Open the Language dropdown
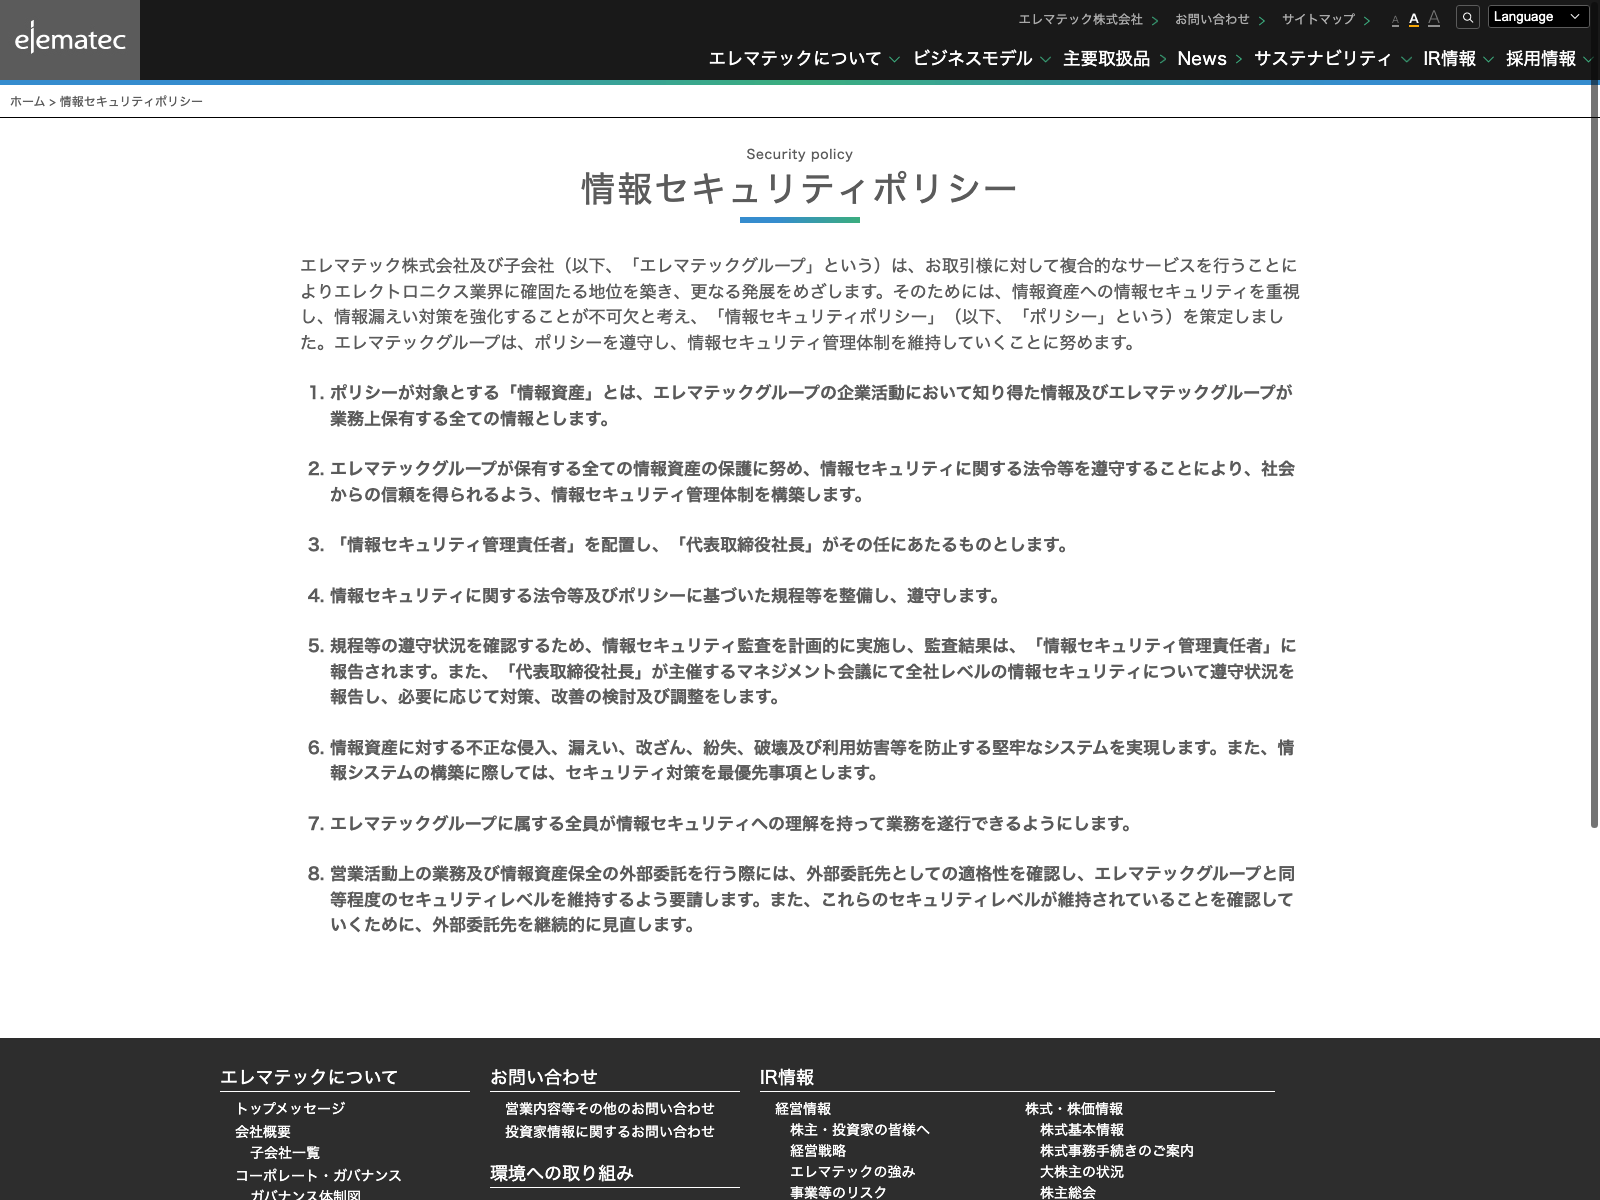 1538,17
